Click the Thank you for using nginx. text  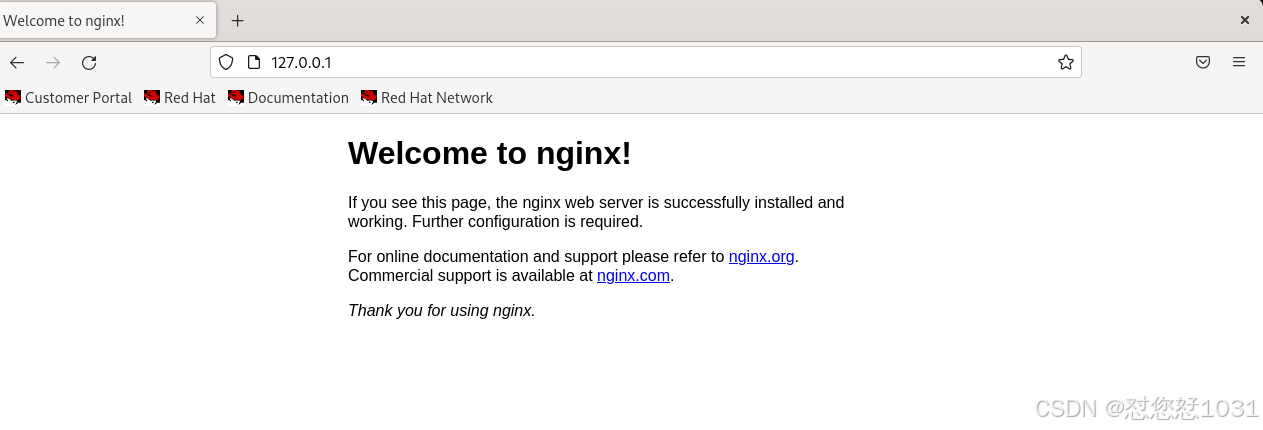442,310
